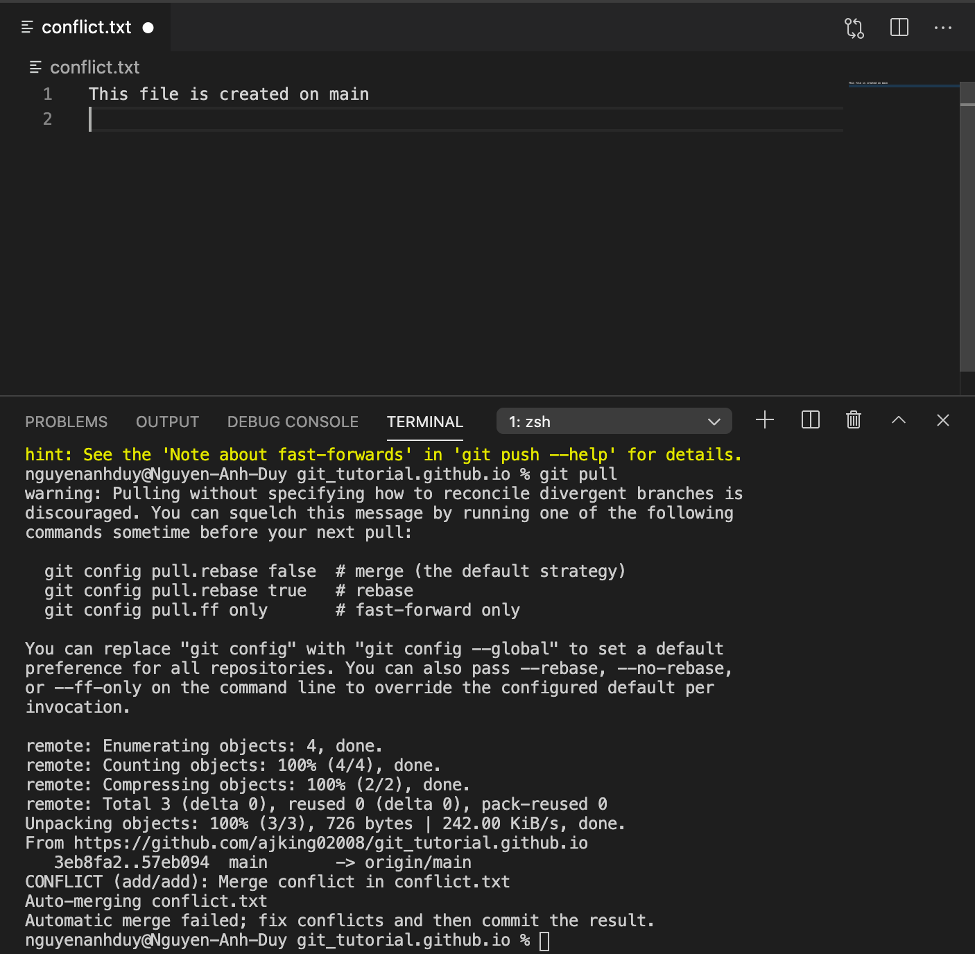This screenshot has height=954, width=977.
Task: Click conflict.txt in the breadcrumb bar
Action: pyautogui.click(x=95, y=67)
